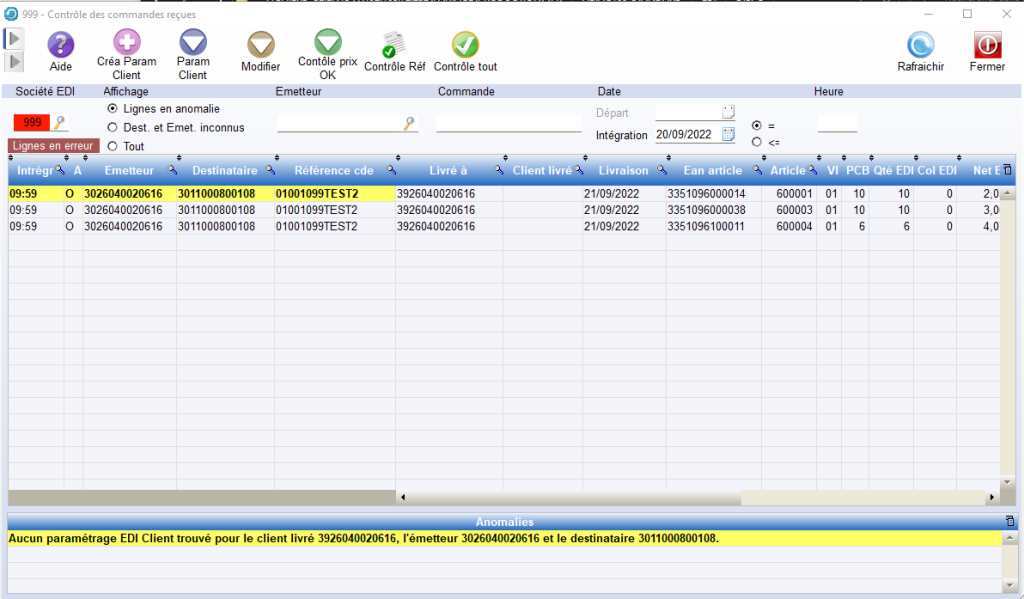Open the Intégration date calendar picker

(x=728, y=134)
